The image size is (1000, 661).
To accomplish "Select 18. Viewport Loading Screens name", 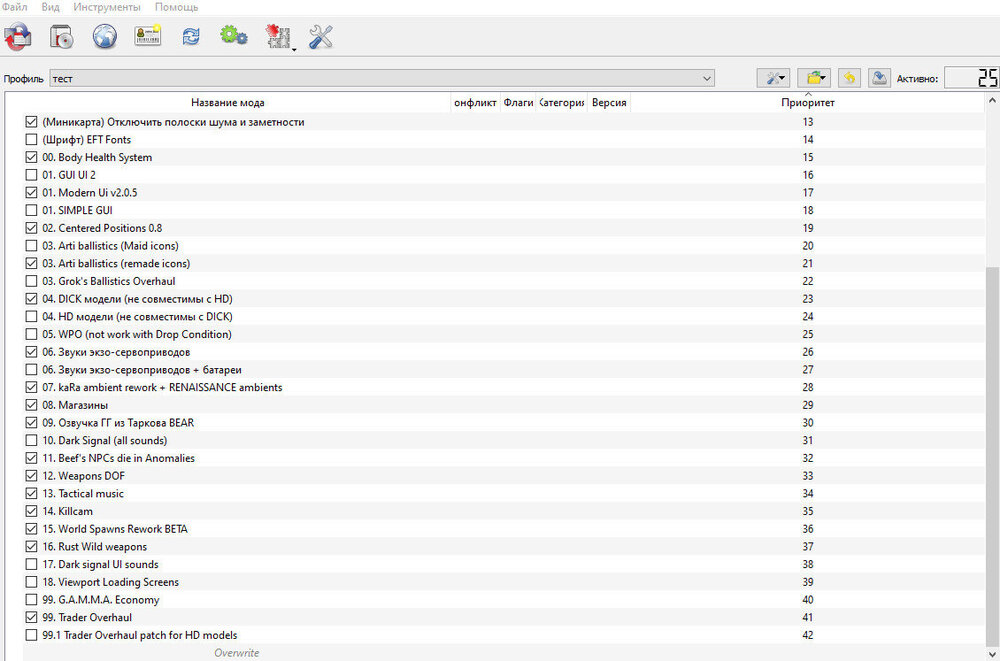I will [x=110, y=582].
